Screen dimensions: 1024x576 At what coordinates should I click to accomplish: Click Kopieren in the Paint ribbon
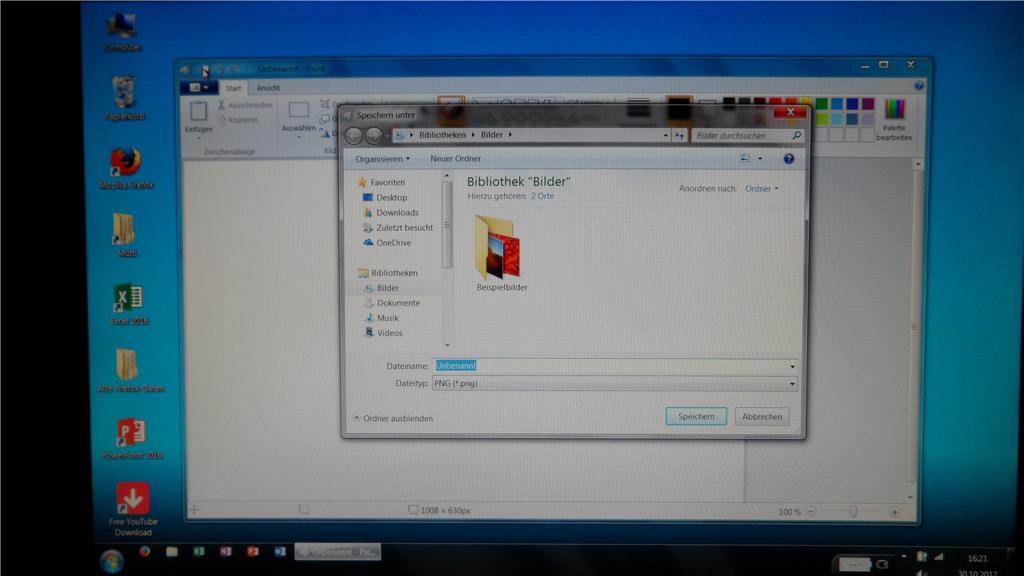pyautogui.click(x=239, y=120)
